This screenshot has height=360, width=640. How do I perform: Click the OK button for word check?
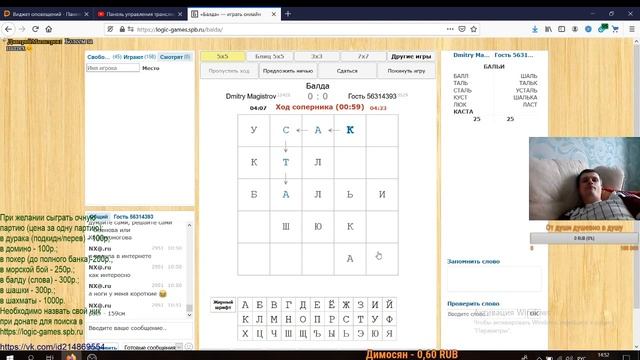(x=534, y=314)
